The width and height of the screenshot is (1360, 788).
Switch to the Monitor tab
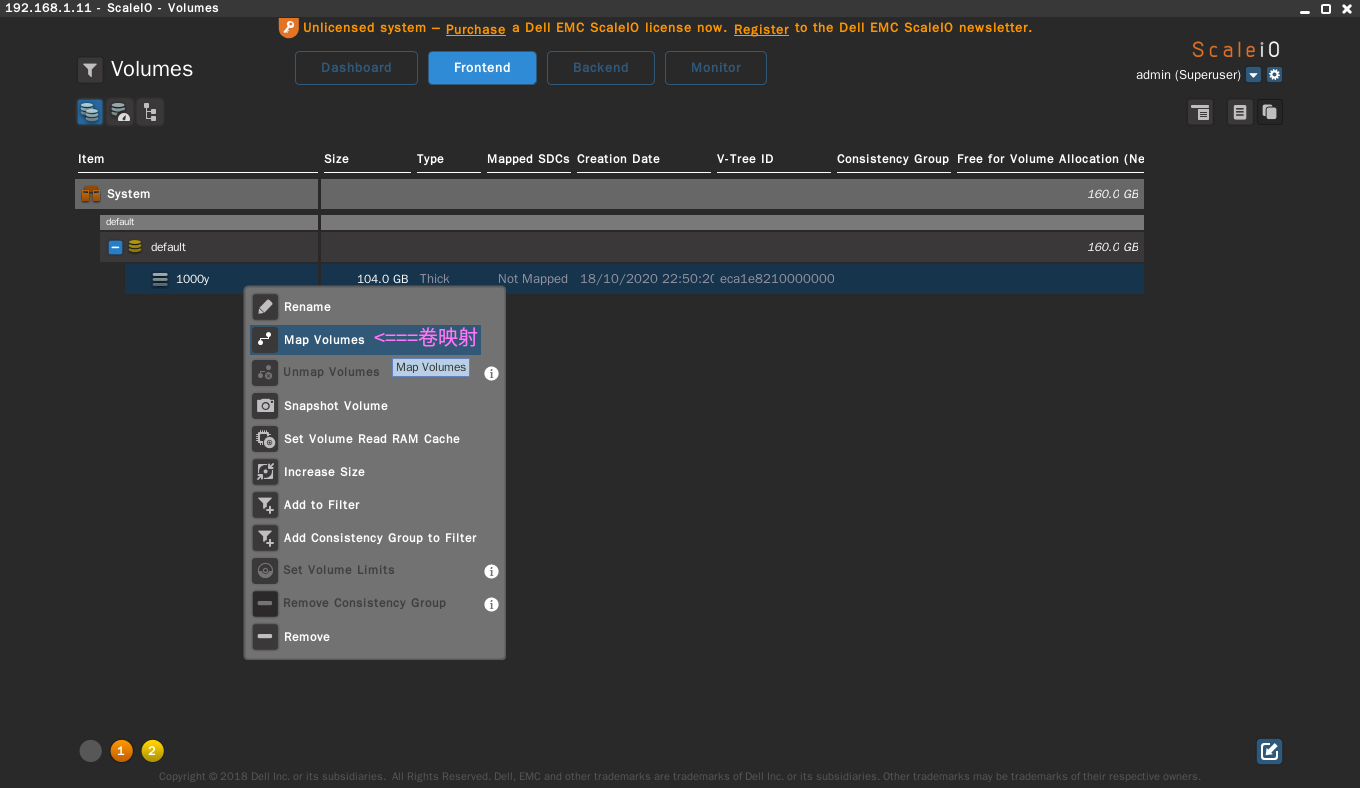pyautogui.click(x=716, y=68)
